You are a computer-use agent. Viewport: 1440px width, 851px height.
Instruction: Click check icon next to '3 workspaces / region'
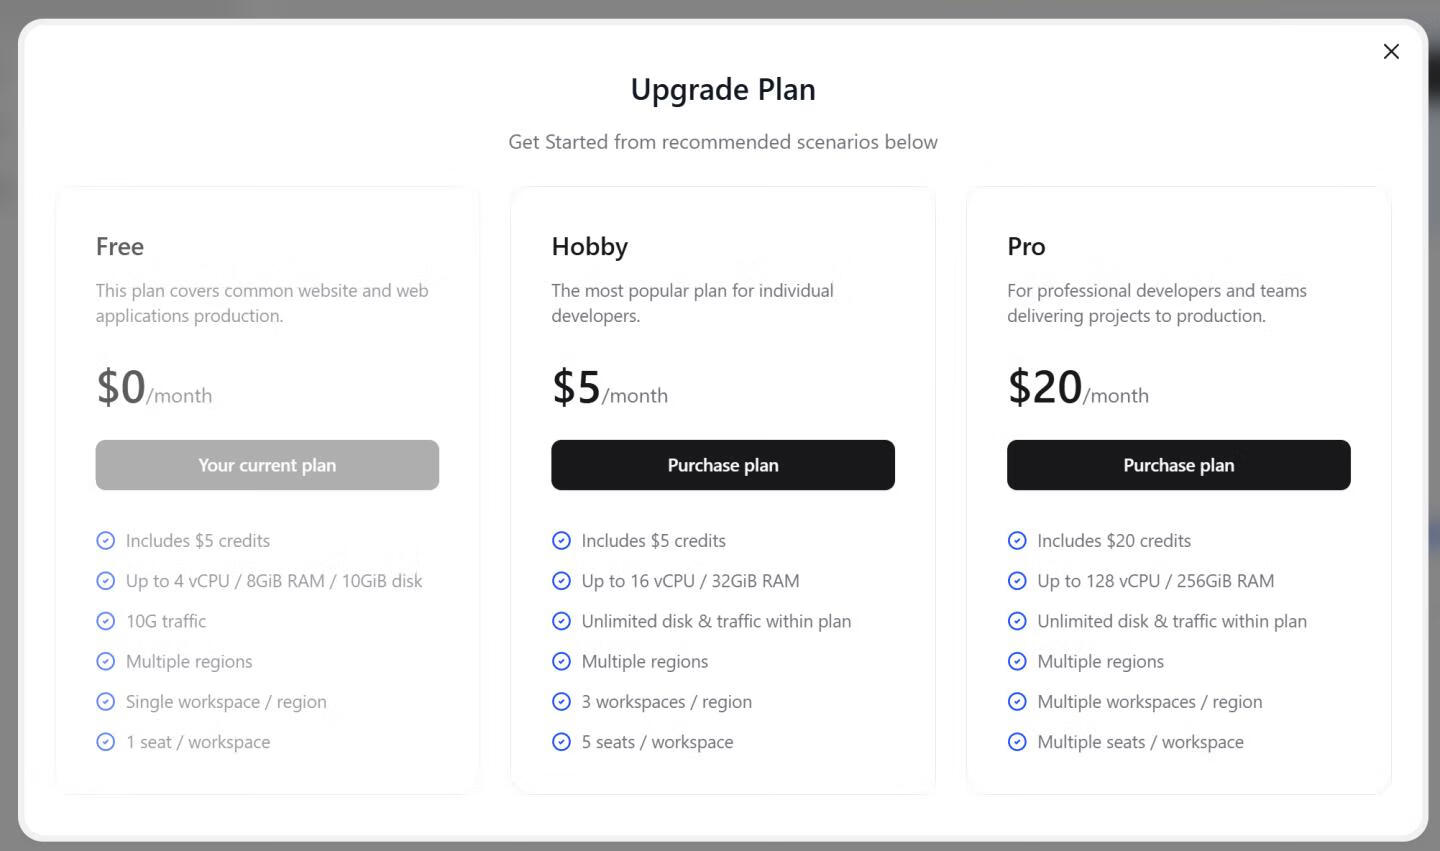coord(561,702)
